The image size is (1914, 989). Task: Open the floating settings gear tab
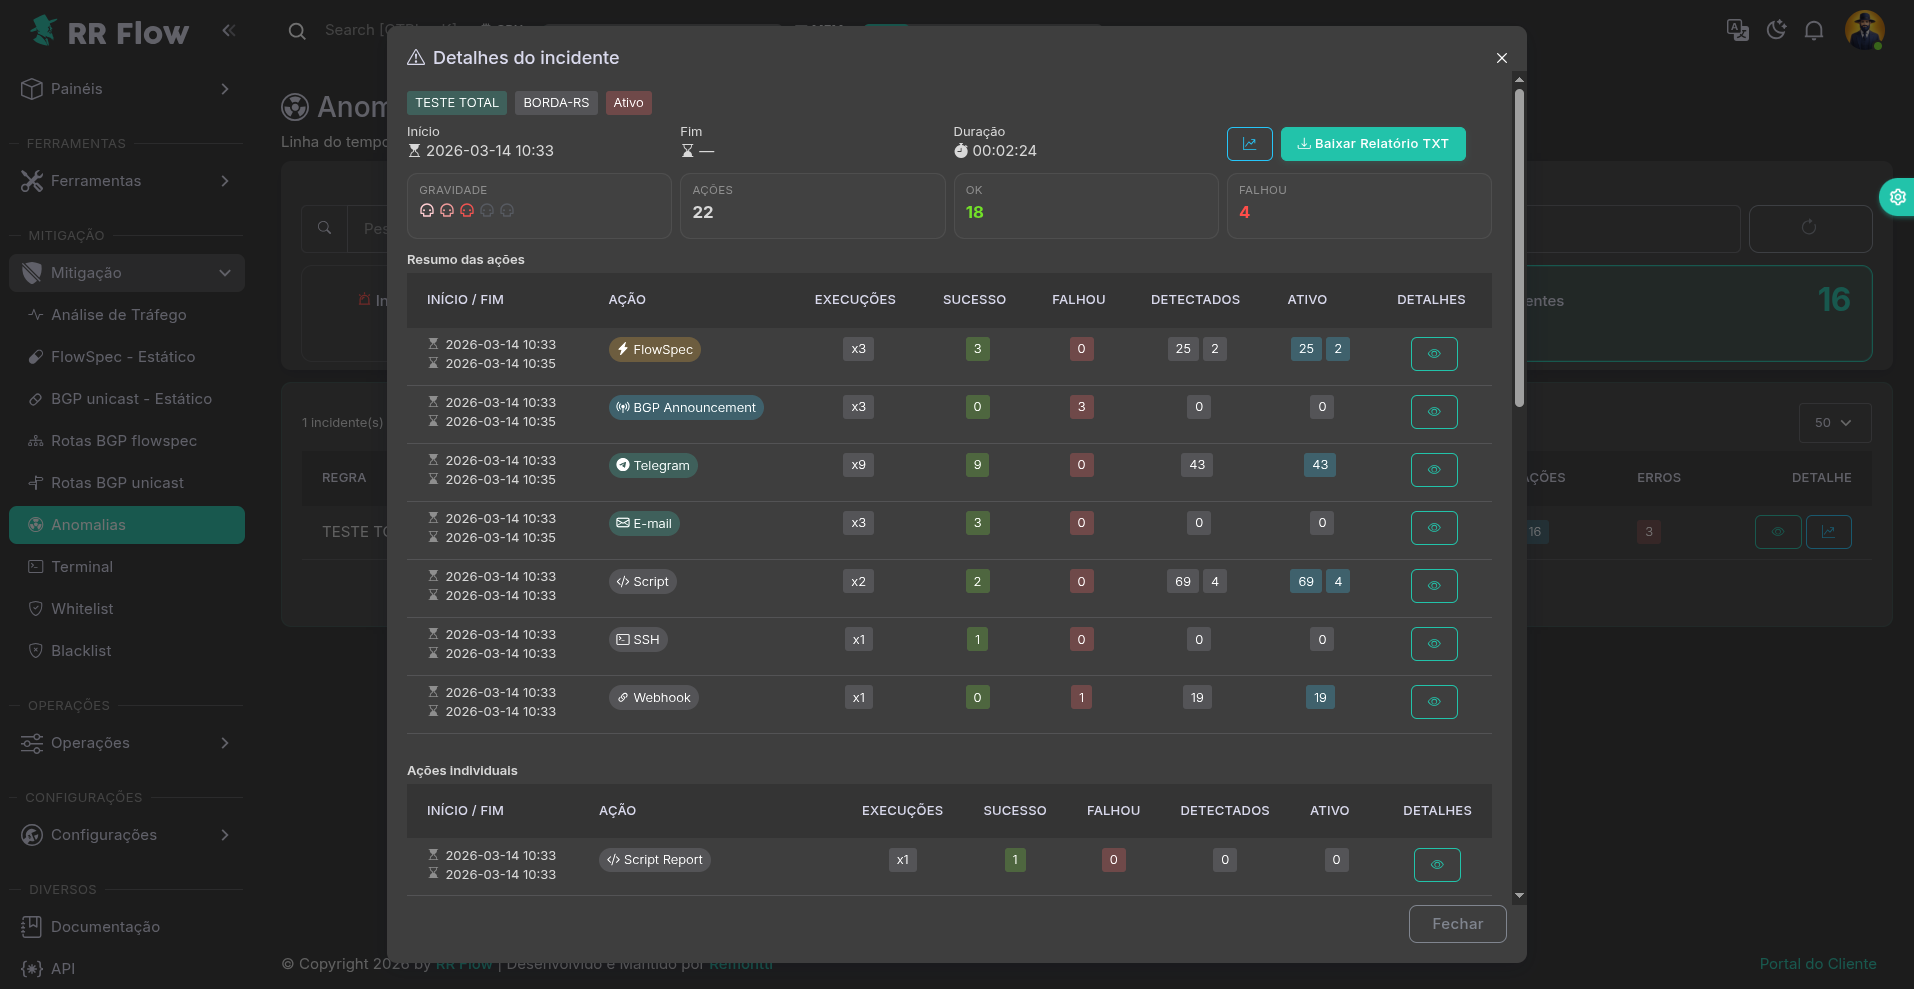[1897, 197]
